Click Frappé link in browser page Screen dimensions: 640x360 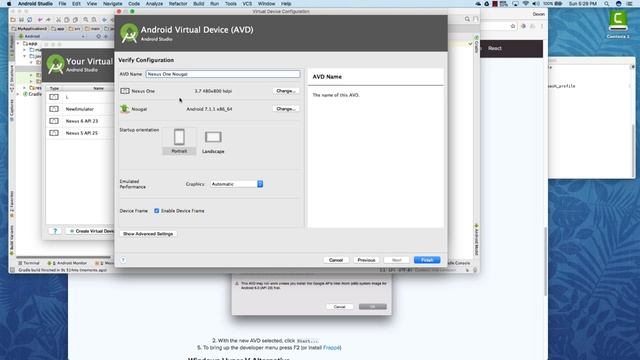[331, 348]
